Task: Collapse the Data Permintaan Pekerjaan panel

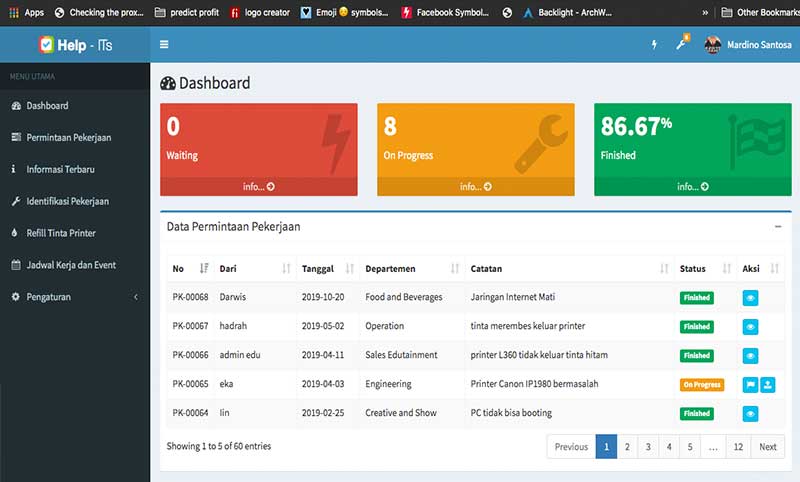Action: [778, 226]
